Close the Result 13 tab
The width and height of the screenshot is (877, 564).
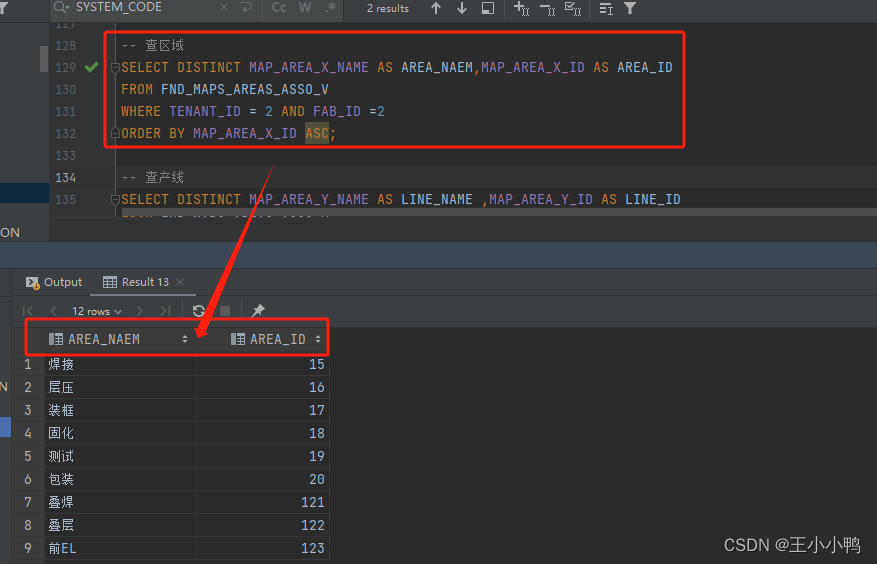click(x=180, y=282)
